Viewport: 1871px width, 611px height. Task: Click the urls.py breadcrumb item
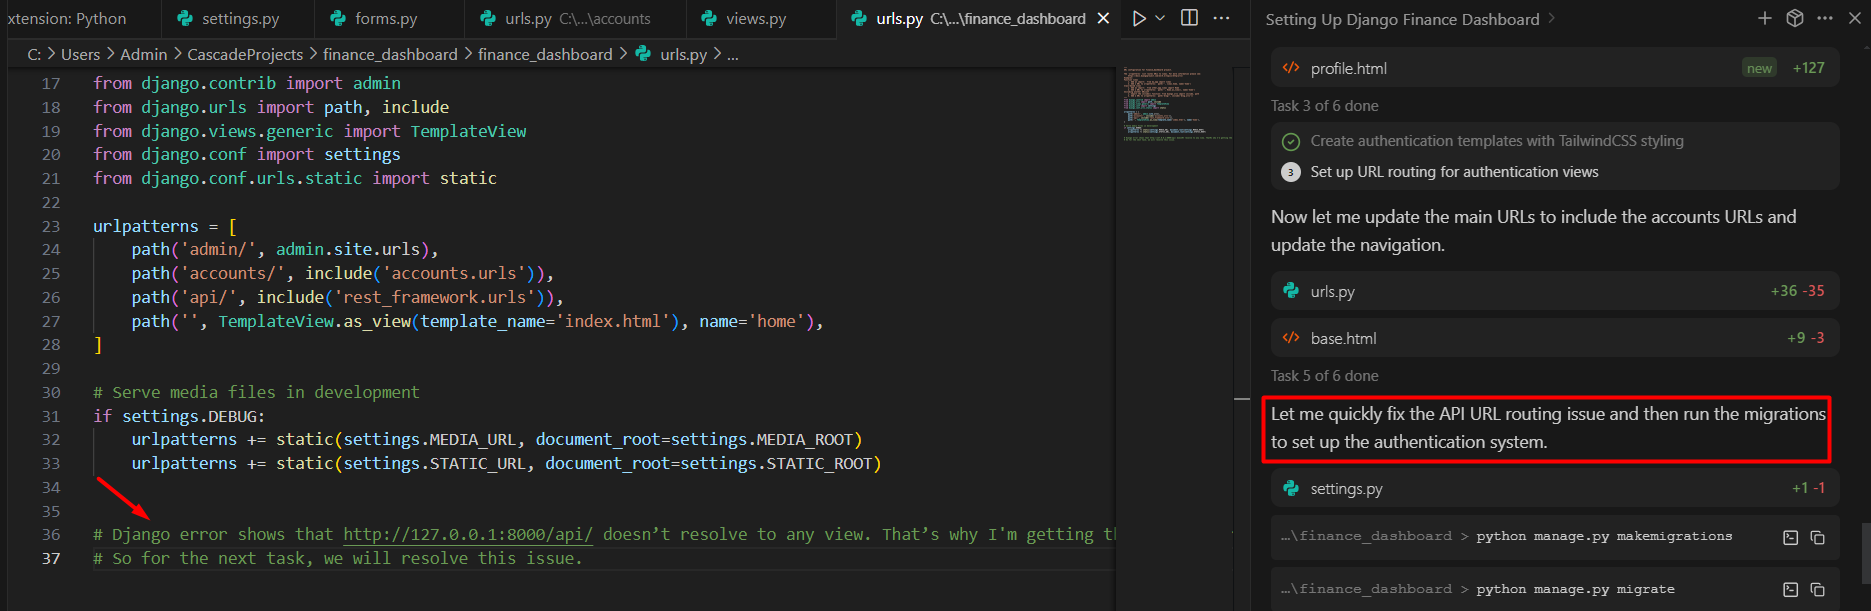(x=683, y=54)
